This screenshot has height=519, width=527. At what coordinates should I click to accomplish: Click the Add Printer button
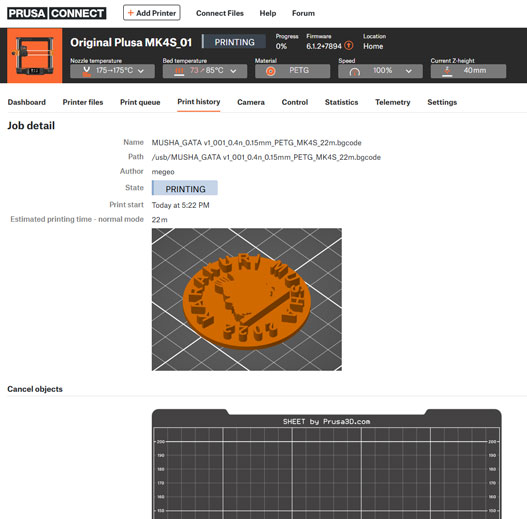[152, 13]
